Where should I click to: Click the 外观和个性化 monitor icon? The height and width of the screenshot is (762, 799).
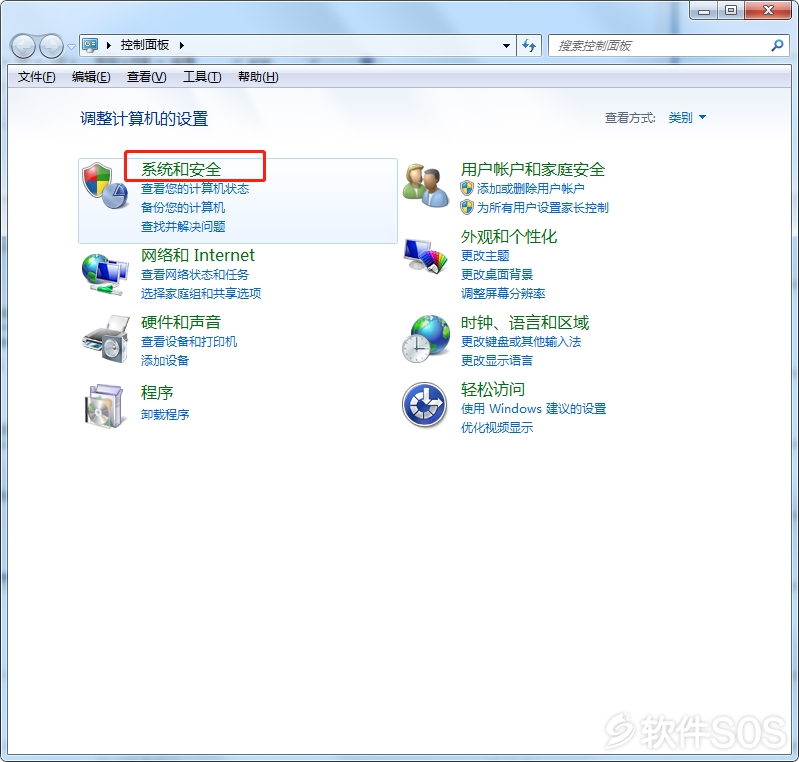pos(425,256)
